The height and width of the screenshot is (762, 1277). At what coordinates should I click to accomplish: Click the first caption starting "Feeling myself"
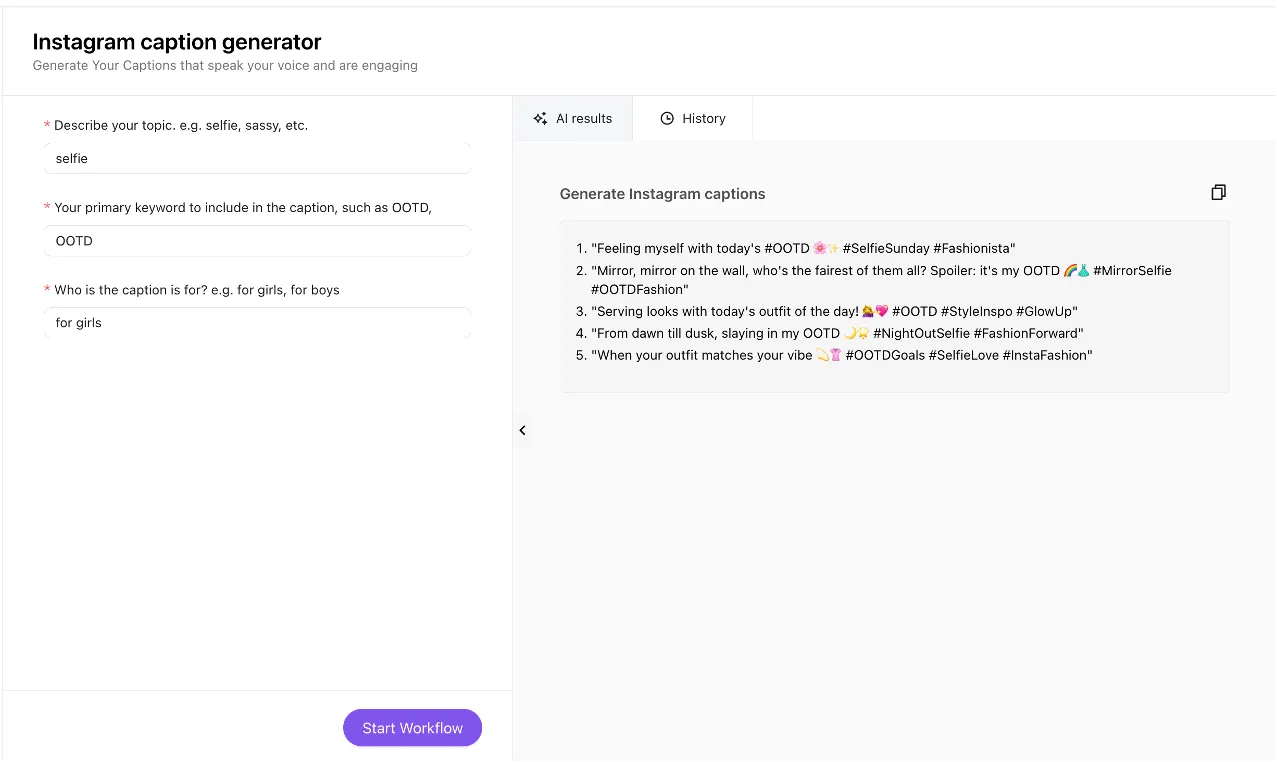click(803, 248)
